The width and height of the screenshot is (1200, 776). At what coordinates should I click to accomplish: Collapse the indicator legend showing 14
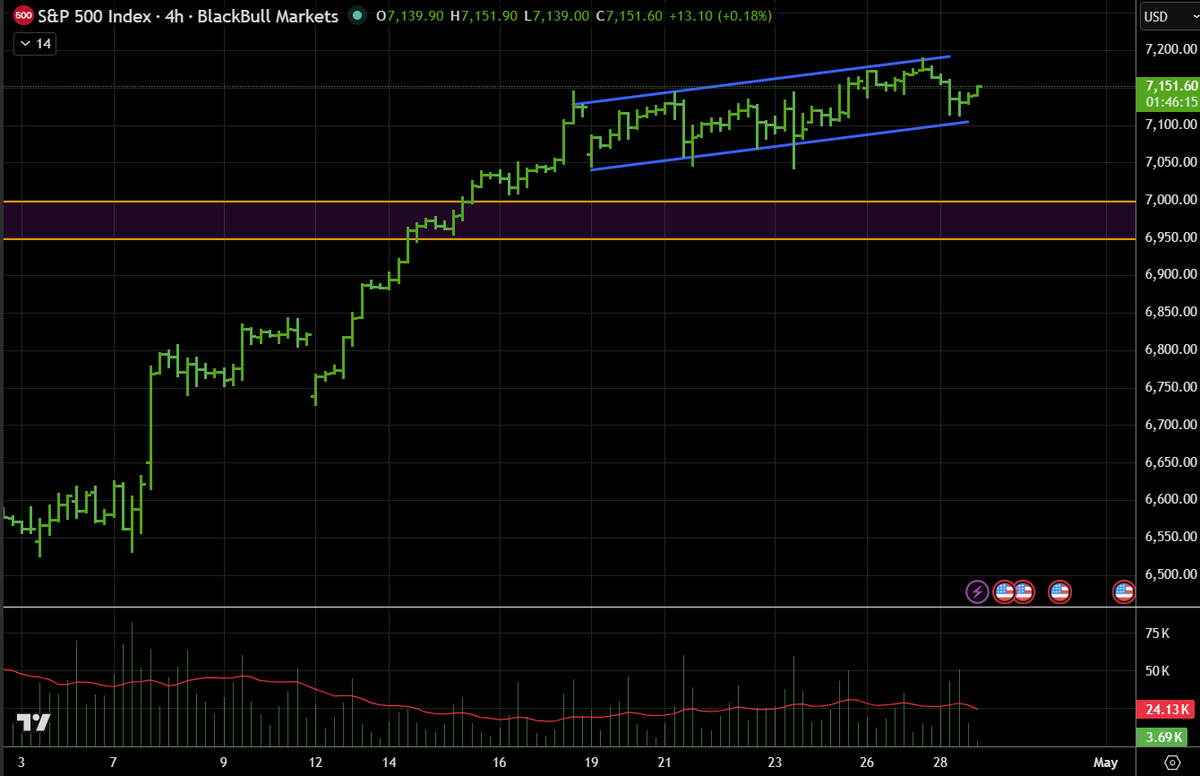35,44
